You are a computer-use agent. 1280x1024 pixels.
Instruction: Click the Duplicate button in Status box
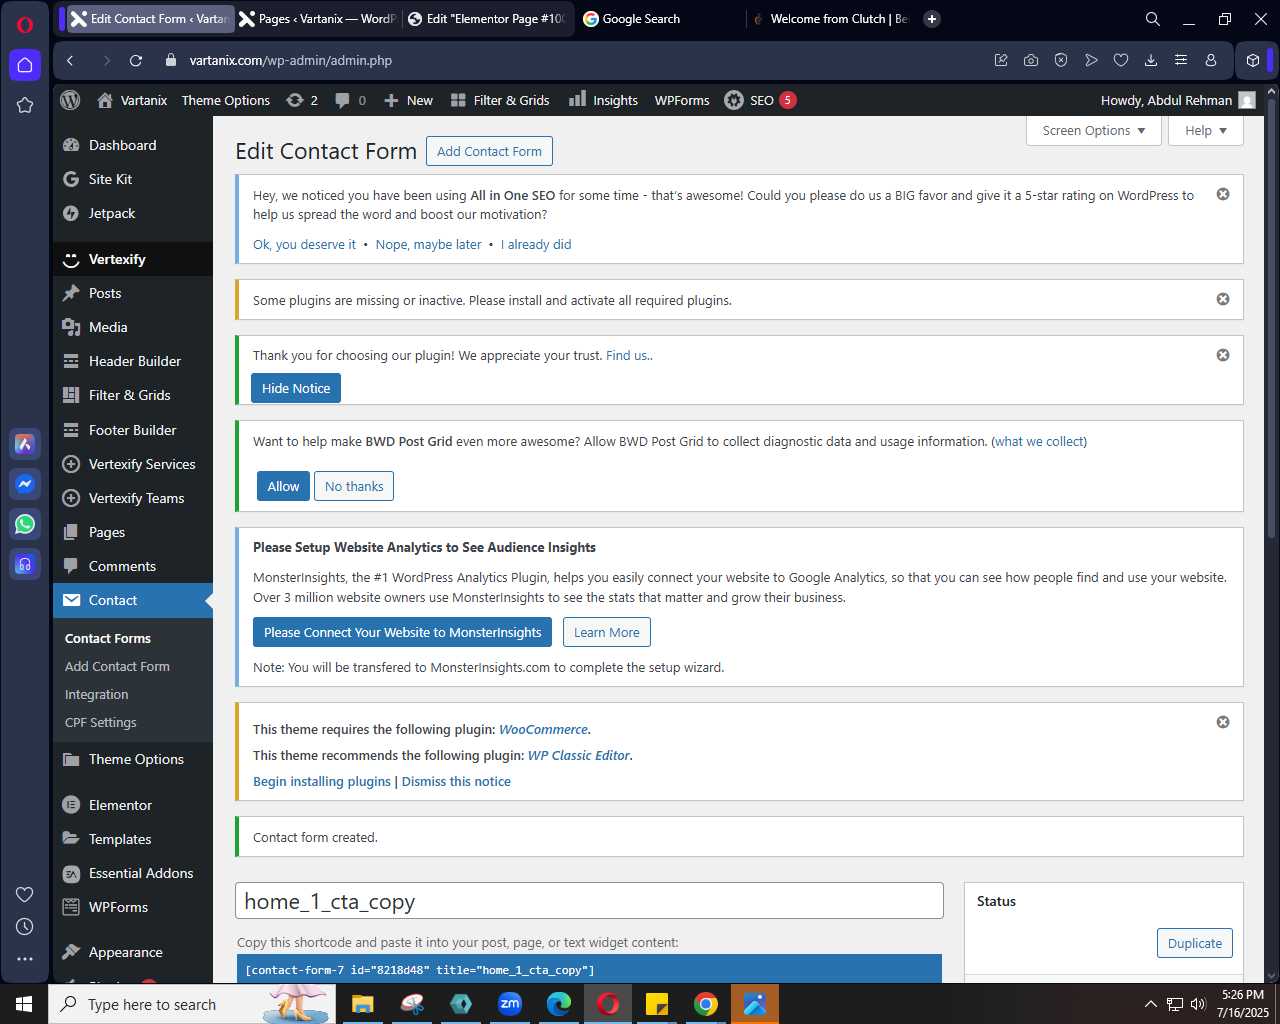point(1195,943)
